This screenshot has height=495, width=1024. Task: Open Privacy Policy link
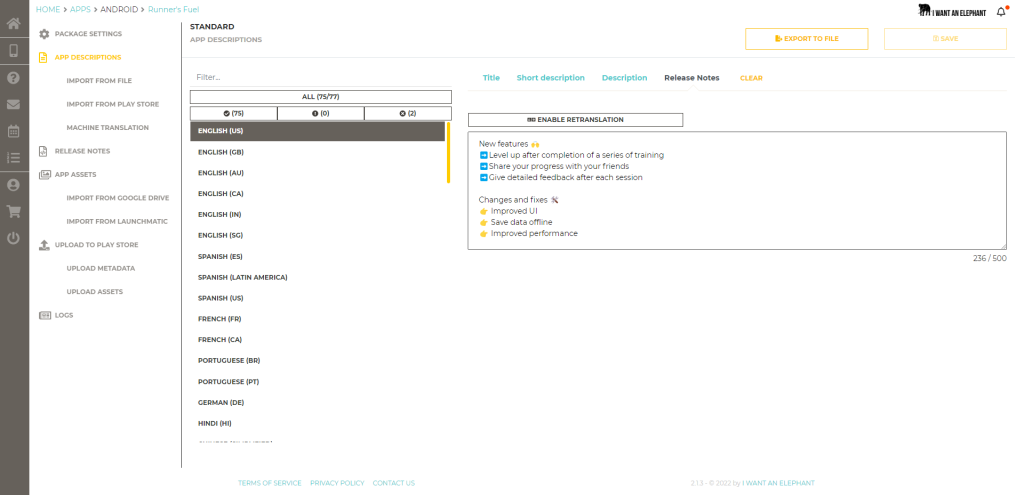pos(337,484)
